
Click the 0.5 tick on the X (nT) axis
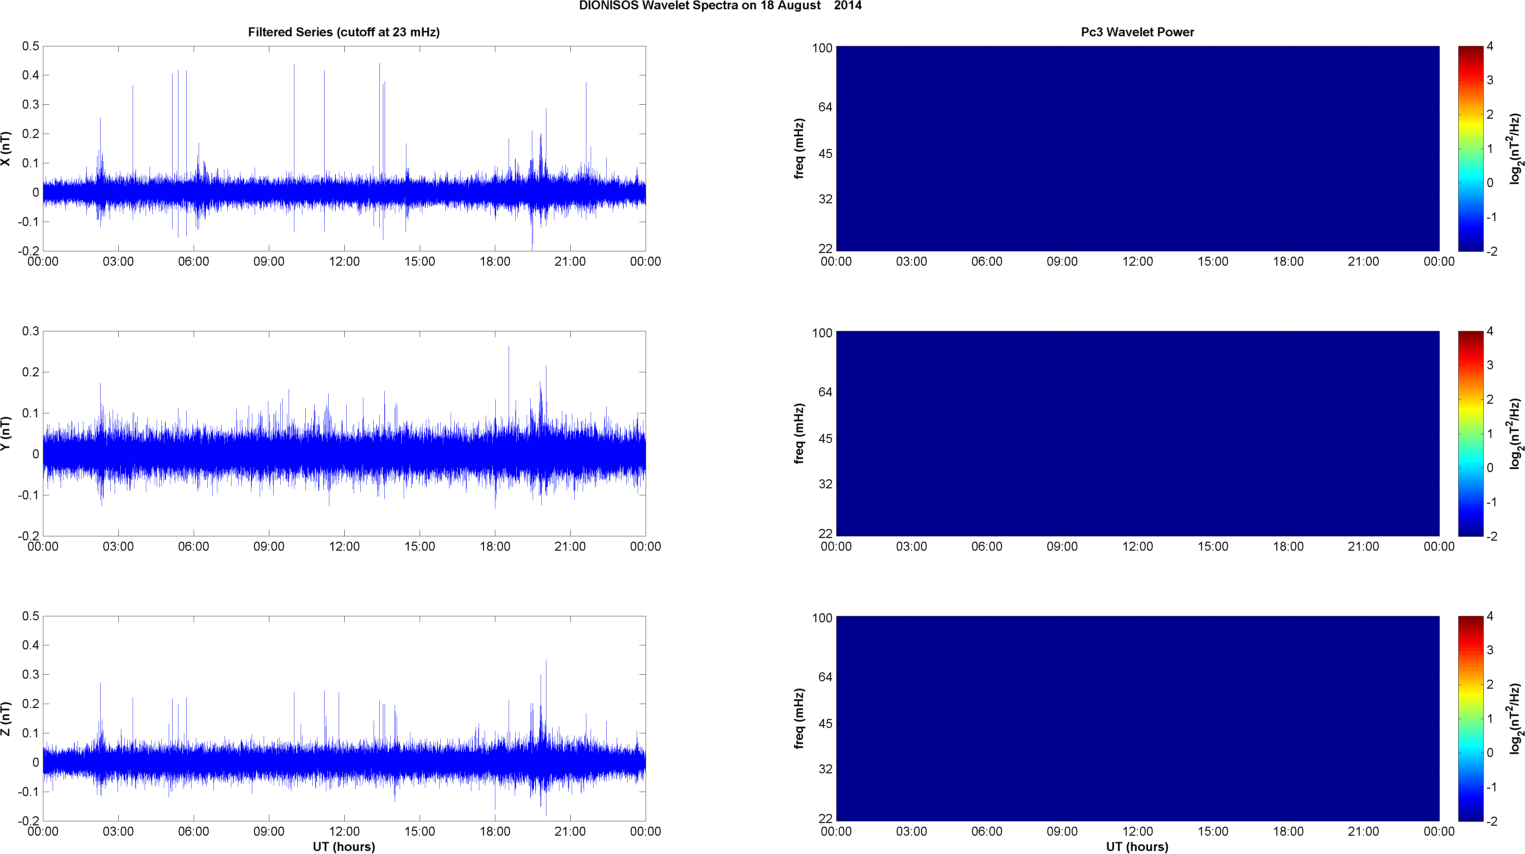[31, 47]
